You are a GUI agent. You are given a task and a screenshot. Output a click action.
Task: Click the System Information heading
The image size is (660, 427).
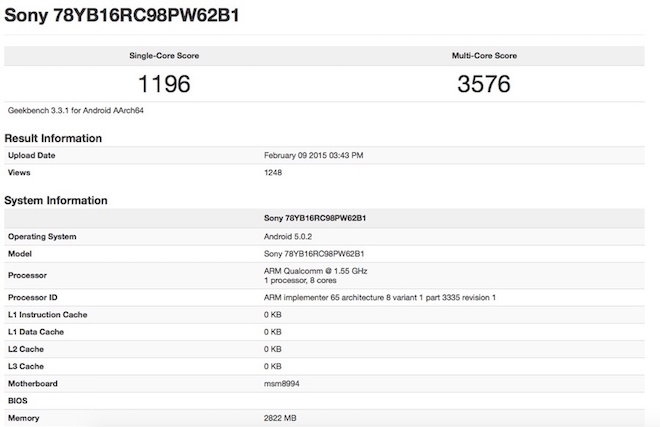pyautogui.click(x=56, y=200)
